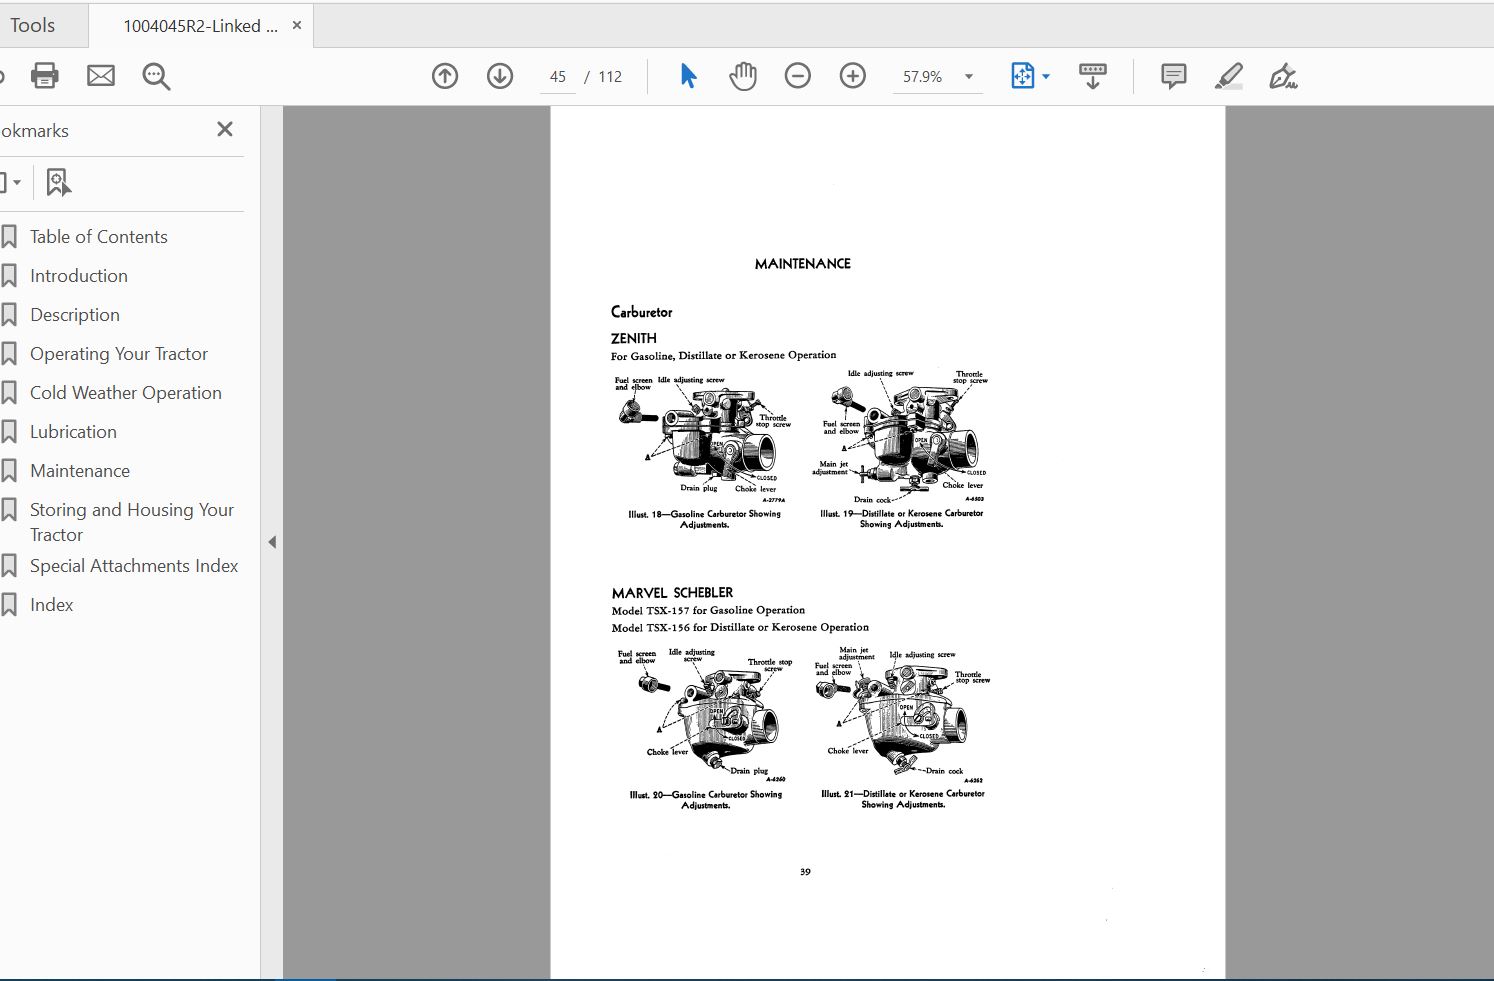Collapse the navigation pane with side arrow

pos(272,541)
